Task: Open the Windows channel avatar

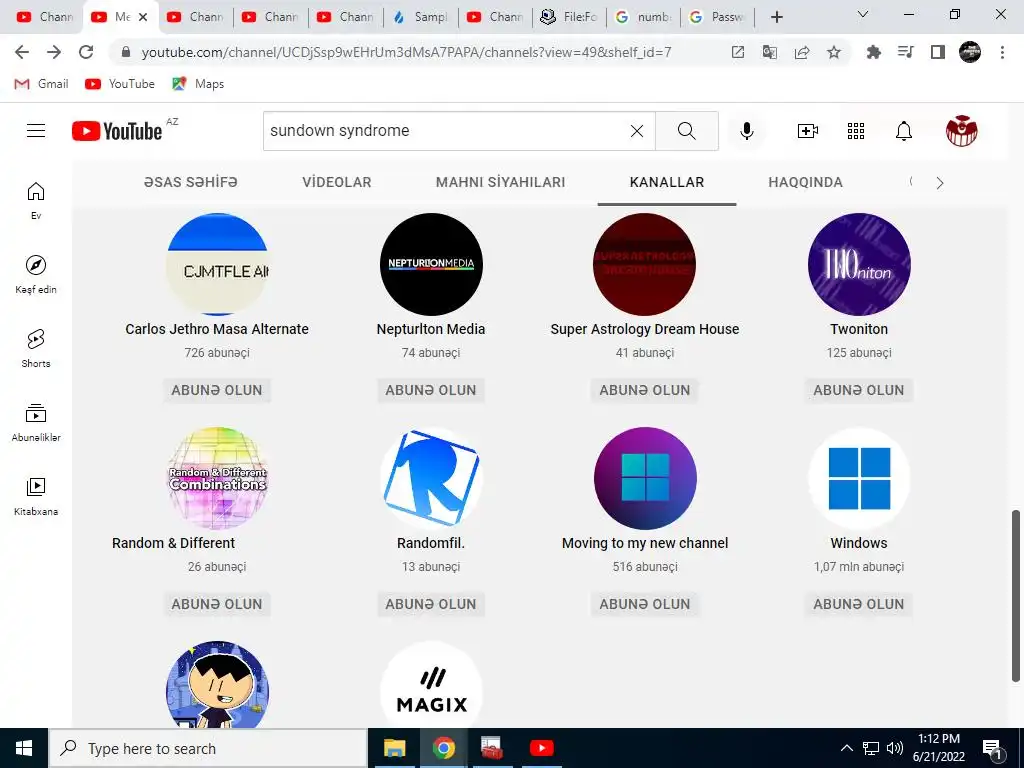Action: pos(859,479)
